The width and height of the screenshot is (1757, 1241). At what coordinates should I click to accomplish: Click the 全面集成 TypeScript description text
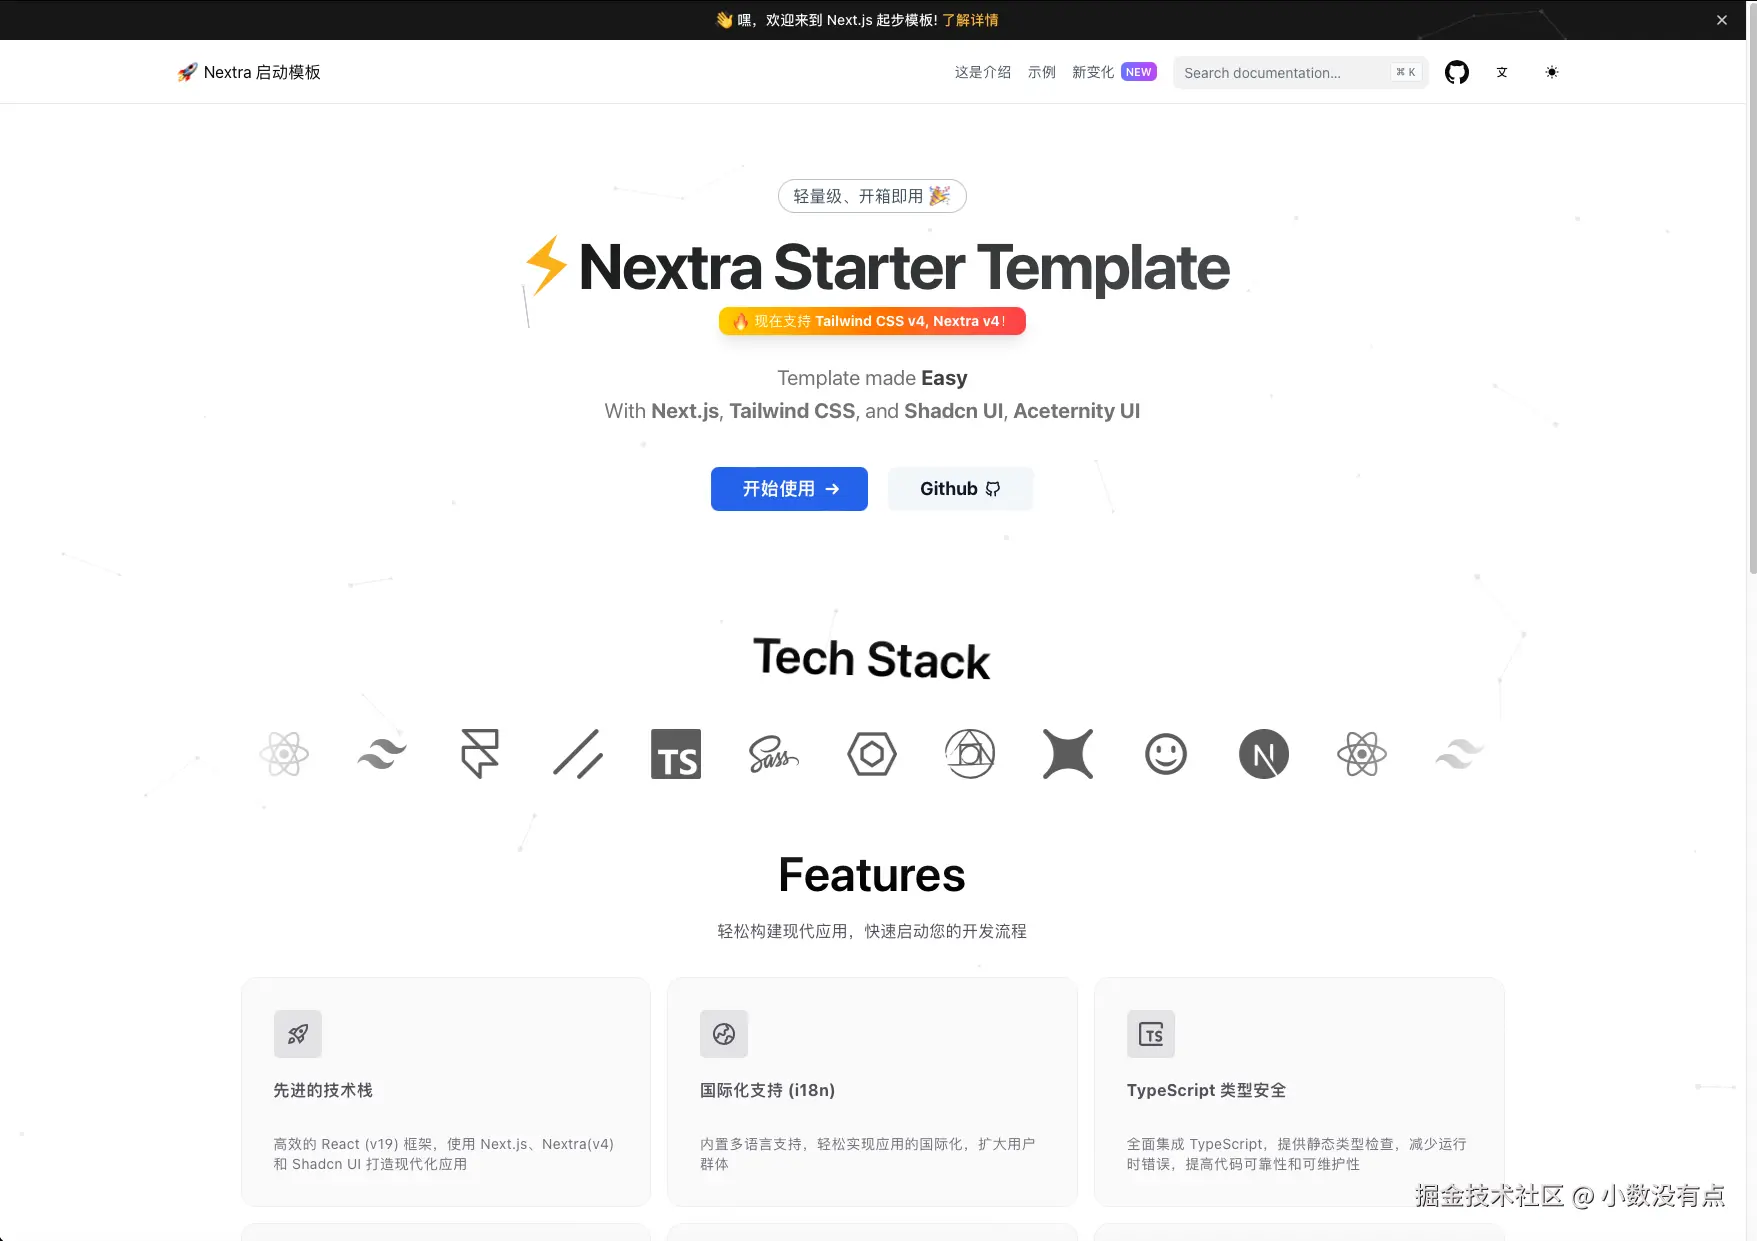(x=1296, y=1154)
